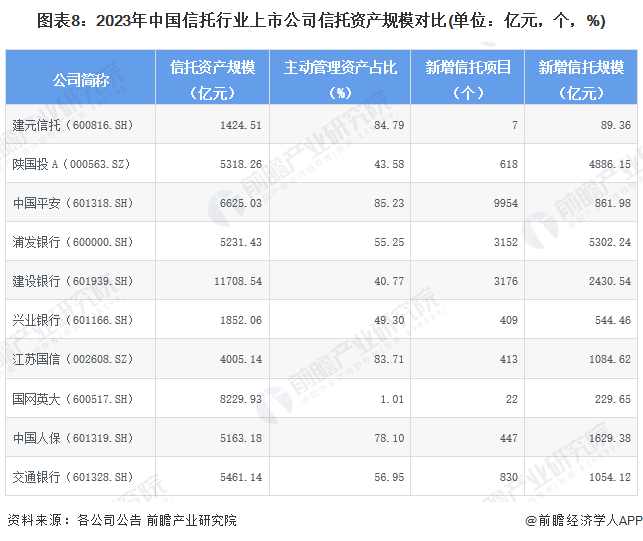This screenshot has height=541, width=643.
Task: Click the 85.23 percentage cell
Action: (x=389, y=203)
